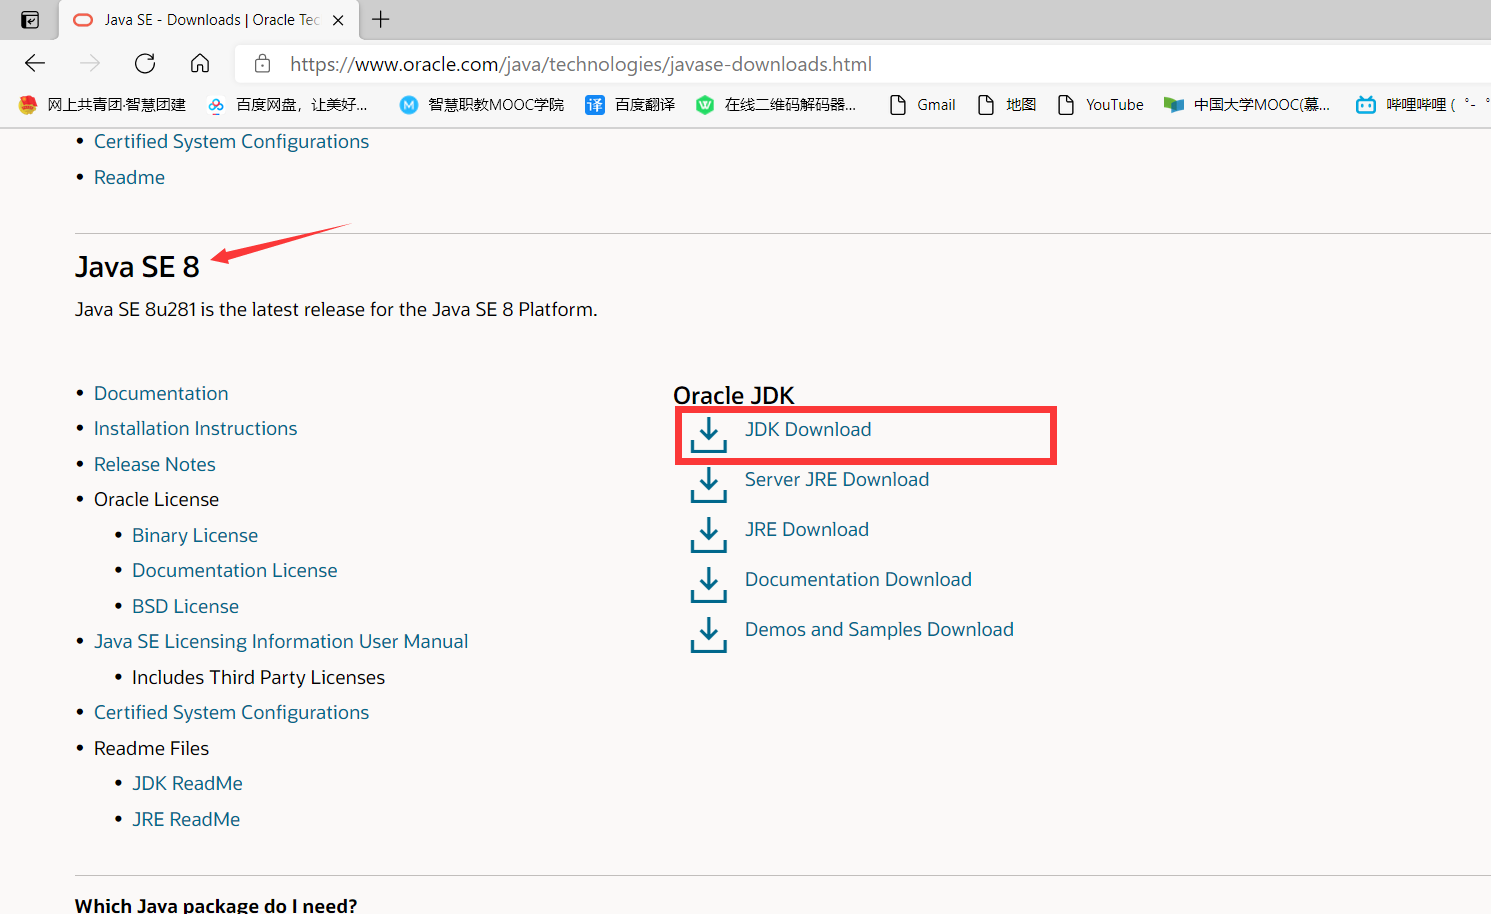Screen dimensions: 1491x914
Task: Open Java SE Licensing Information User Manual
Action: point(281,641)
